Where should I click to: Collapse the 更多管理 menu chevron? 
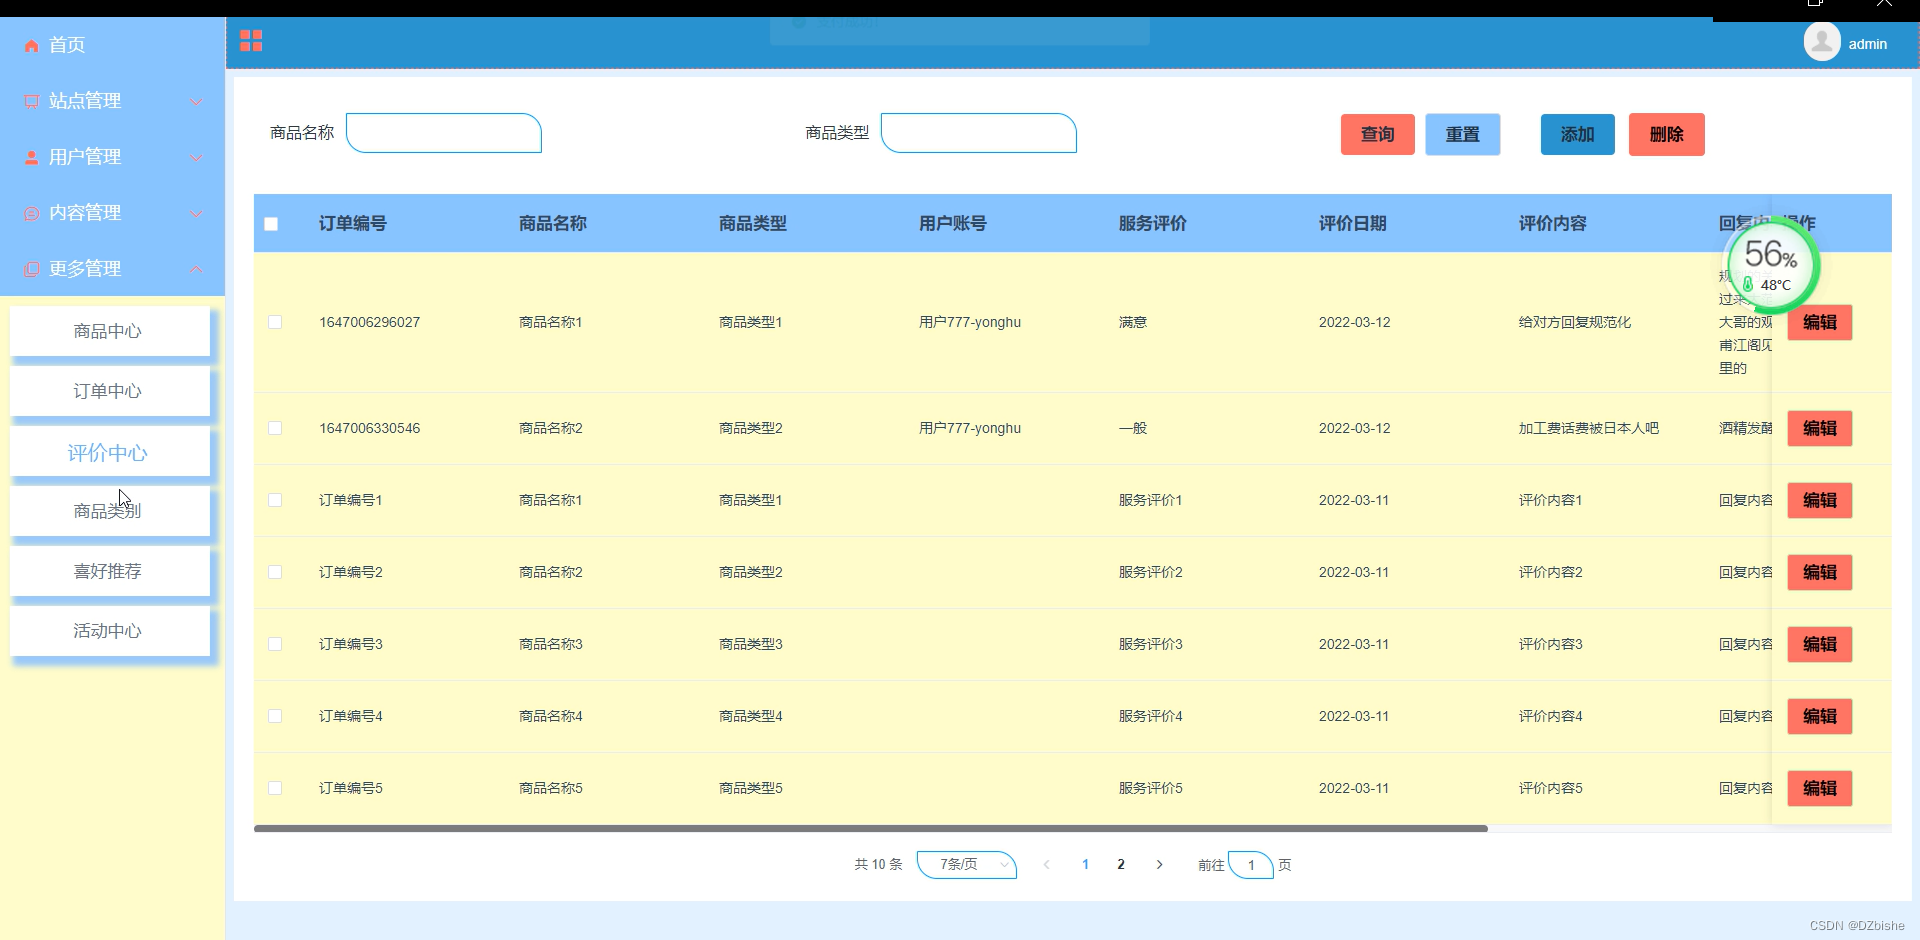click(x=196, y=269)
